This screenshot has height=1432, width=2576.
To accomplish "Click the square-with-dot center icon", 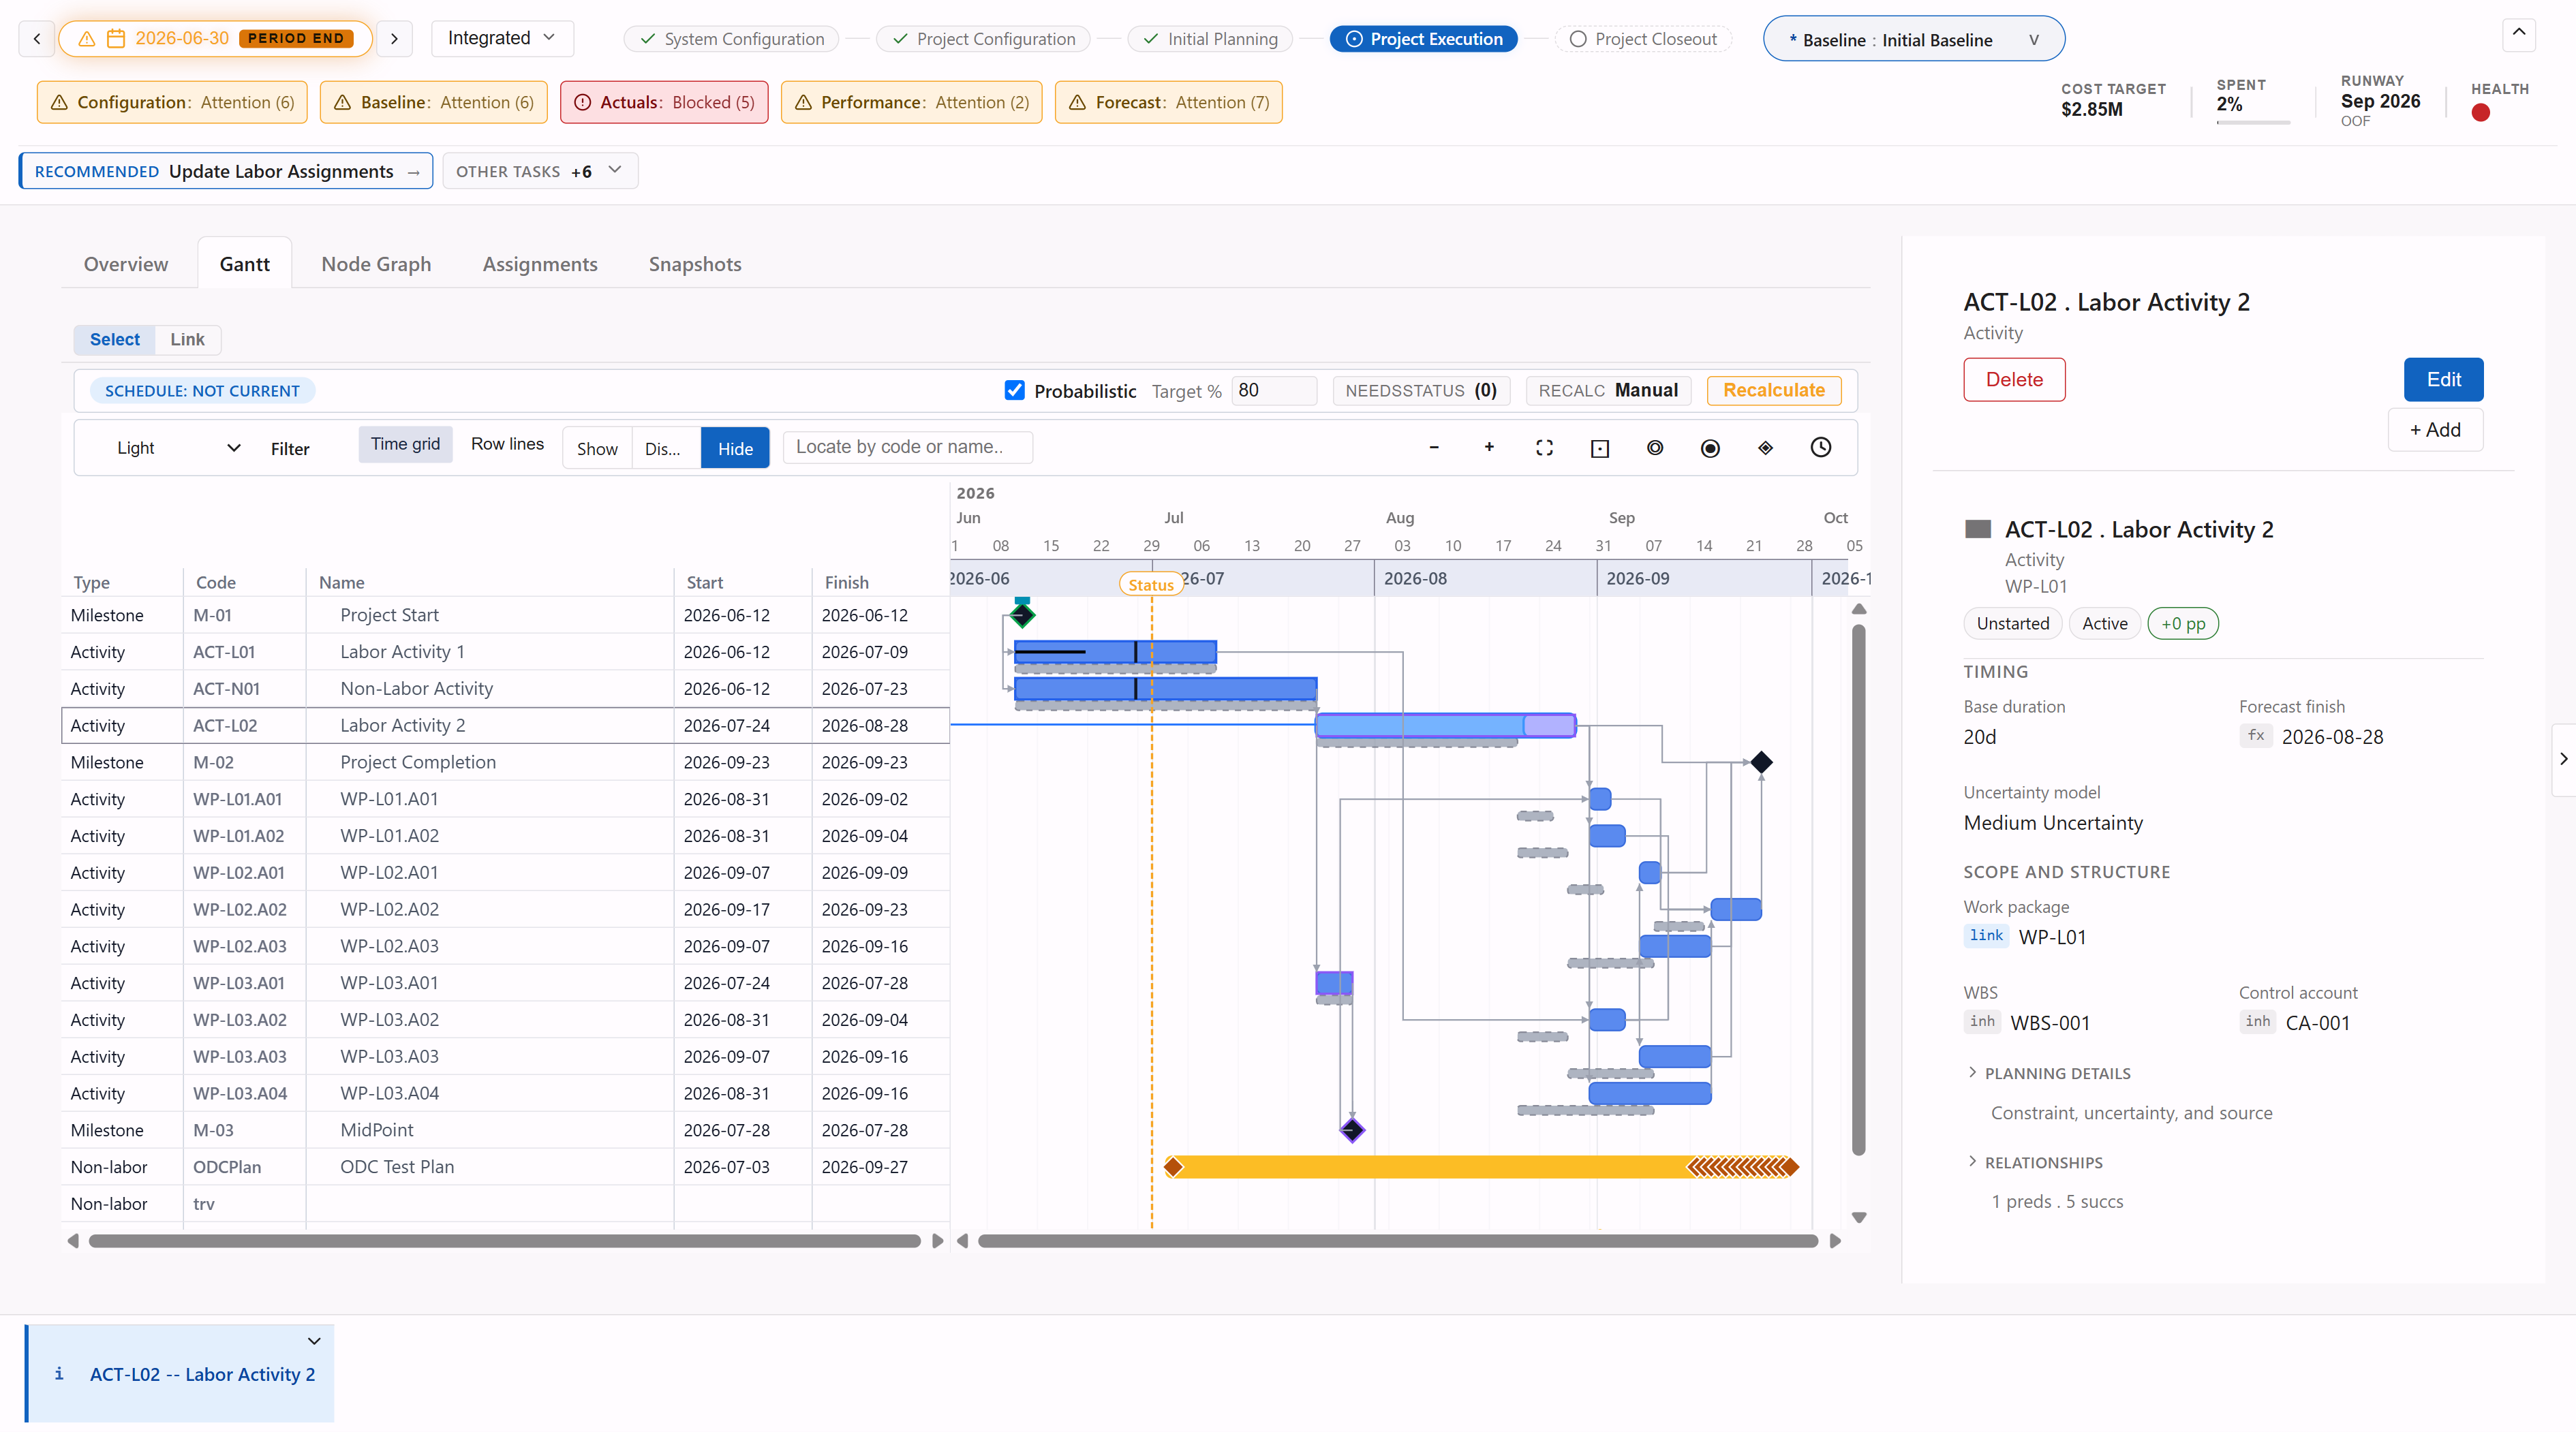I will click(x=1600, y=448).
